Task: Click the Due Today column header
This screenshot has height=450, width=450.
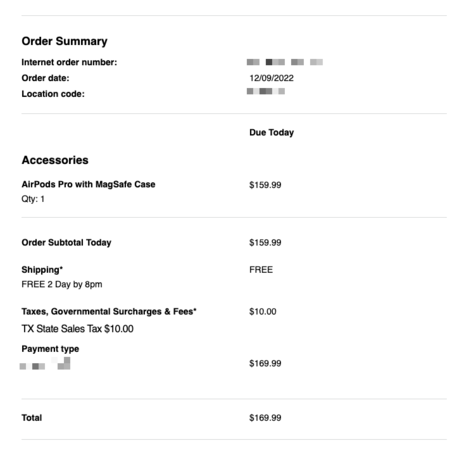Action: click(271, 132)
